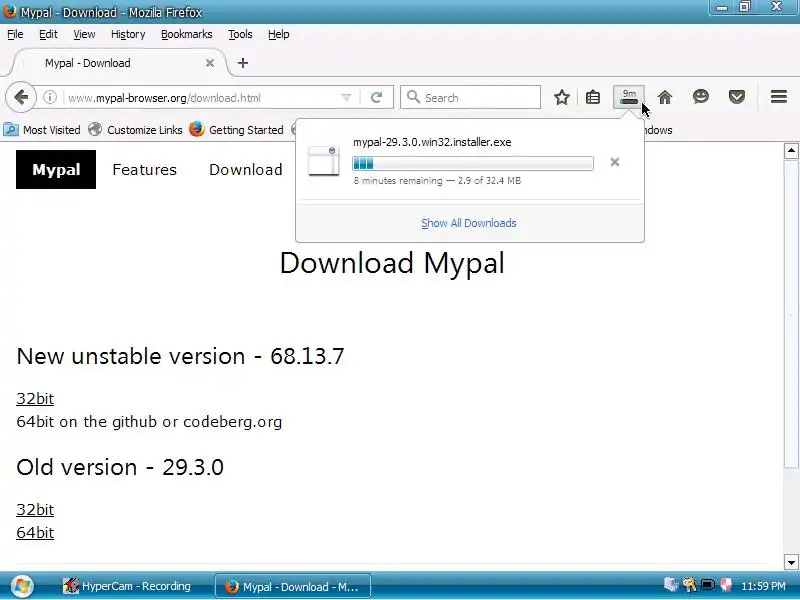Click the page vertical scrollbar thumb
The height and width of the screenshot is (600, 800).
click(x=791, y=314)
